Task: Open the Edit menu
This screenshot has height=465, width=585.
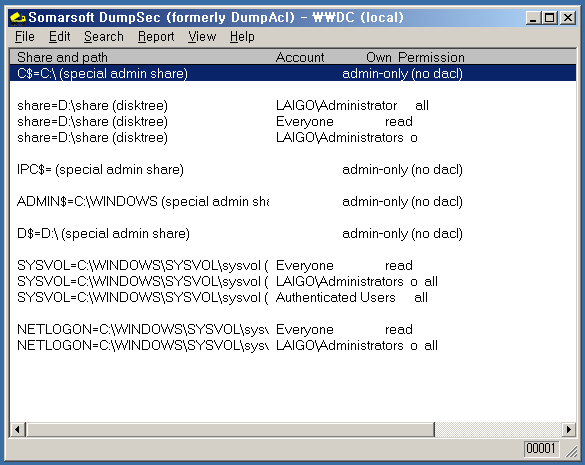Action: pos(60,37)
